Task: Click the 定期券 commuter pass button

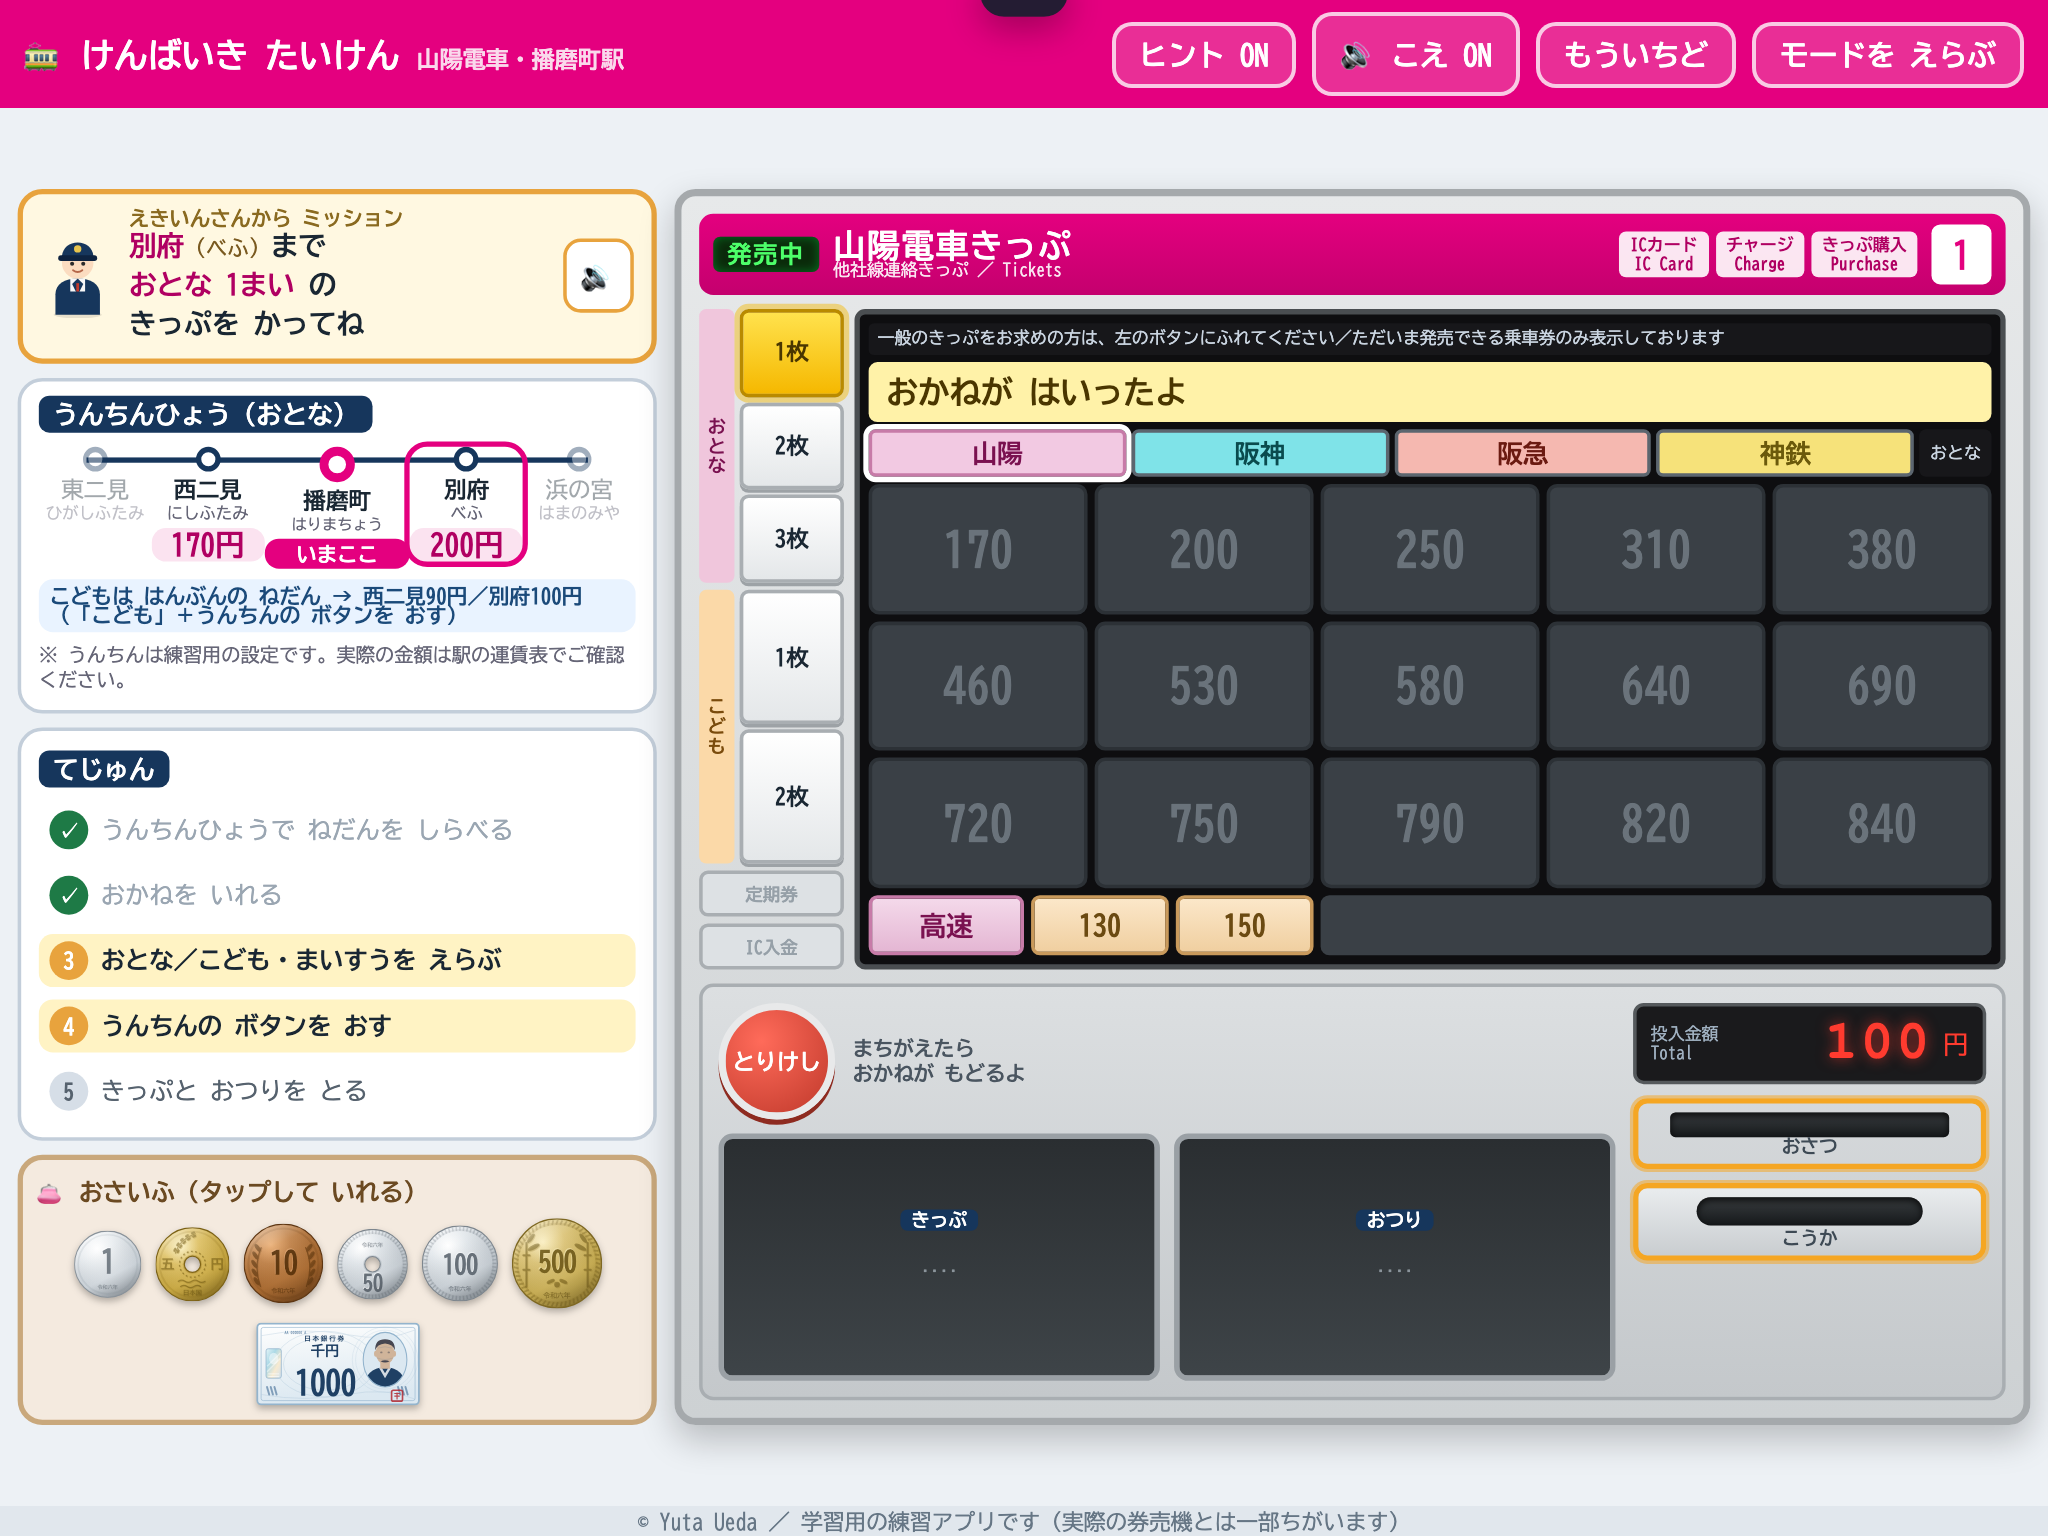Action: click(x=771, y=894)
